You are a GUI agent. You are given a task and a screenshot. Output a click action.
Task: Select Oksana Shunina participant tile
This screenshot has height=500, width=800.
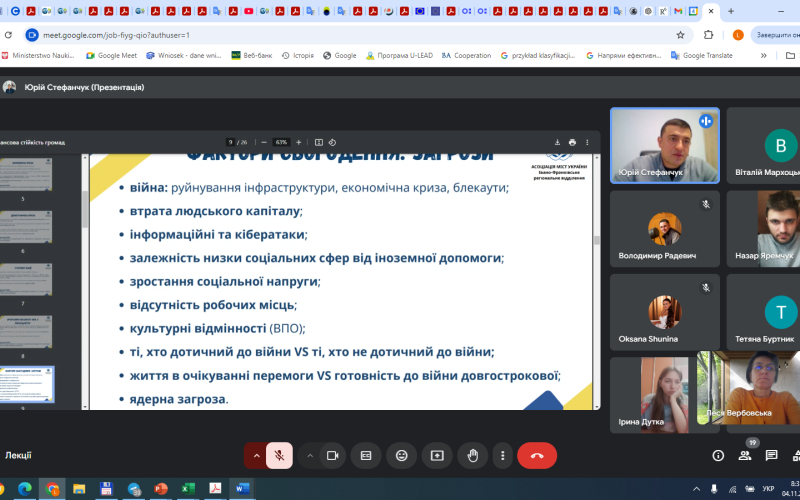665,312
